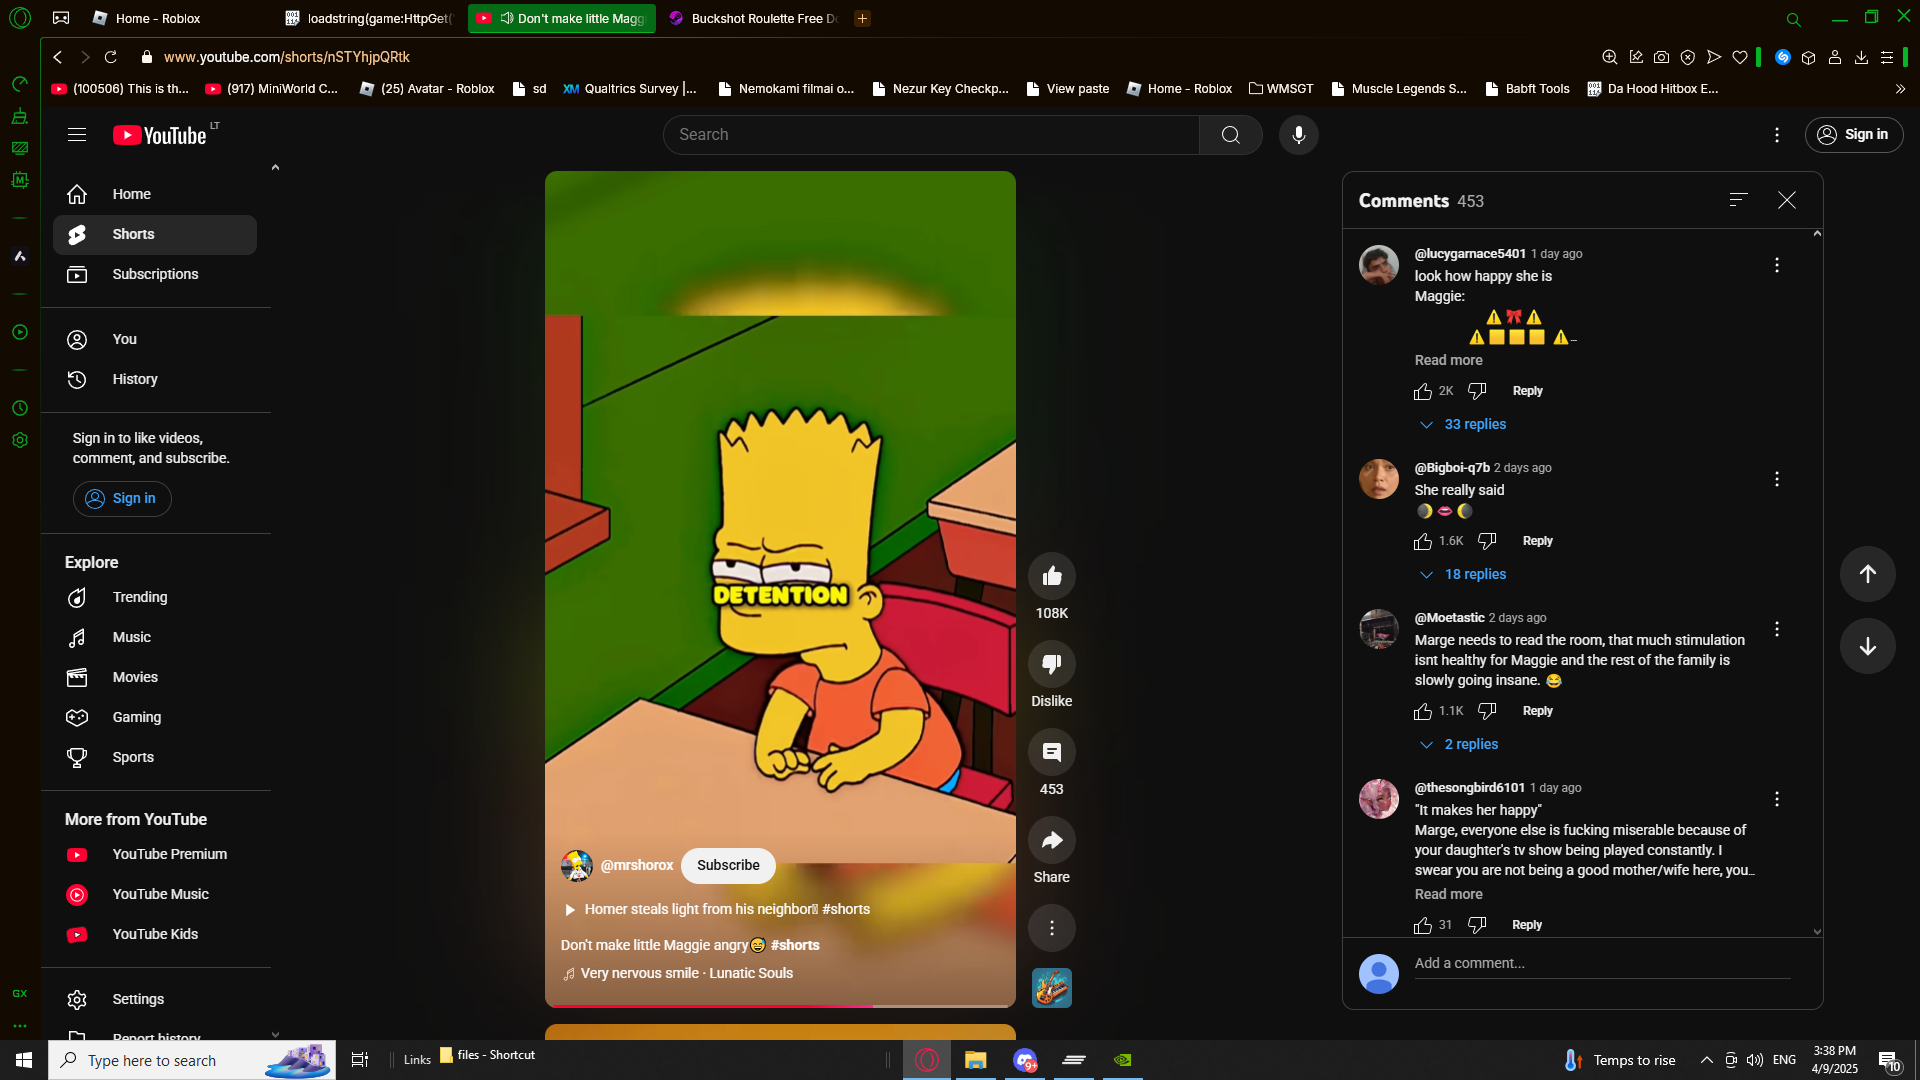Switch to Home - Roblox browser tab

click(x=160, y=18)
